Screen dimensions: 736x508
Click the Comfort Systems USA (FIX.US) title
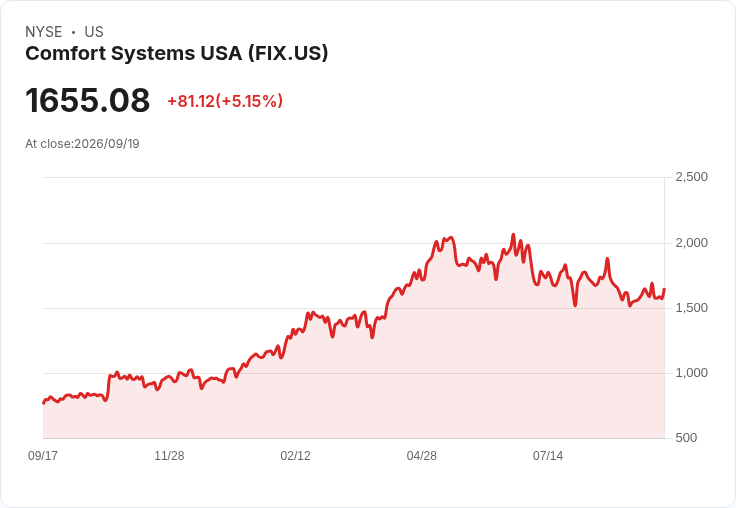176,54
